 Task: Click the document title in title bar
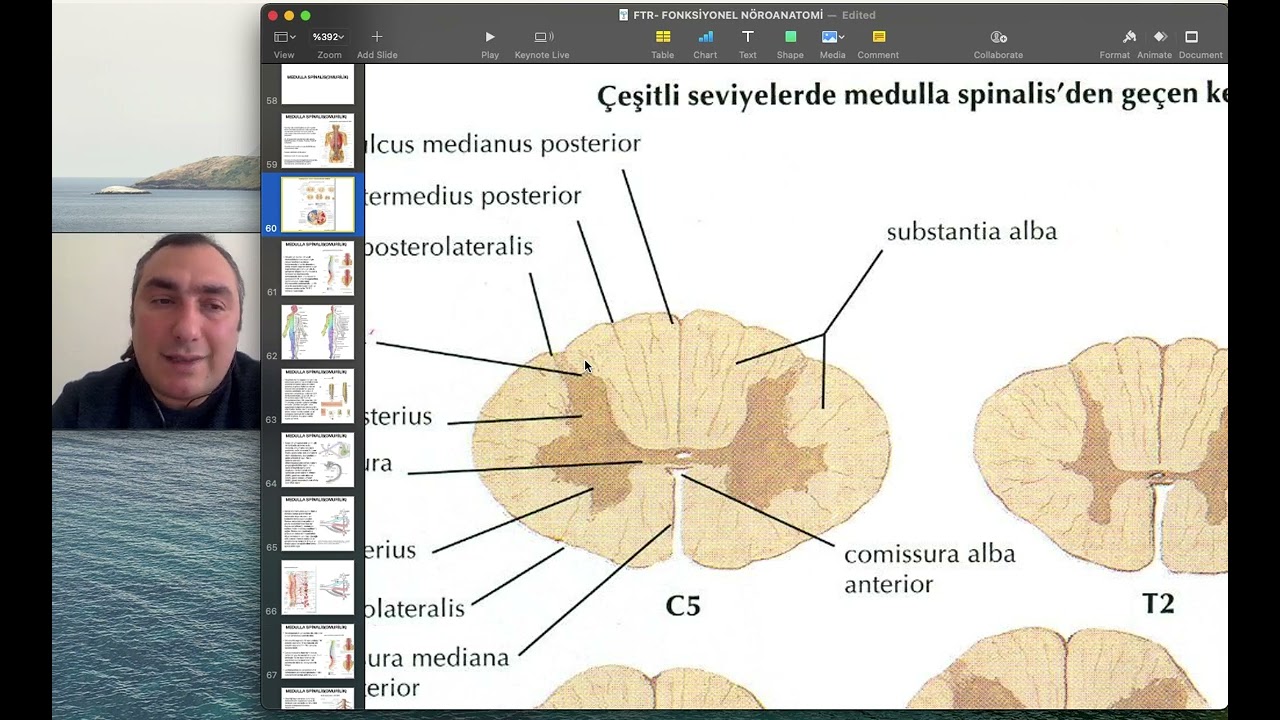[x=728, y=15]
